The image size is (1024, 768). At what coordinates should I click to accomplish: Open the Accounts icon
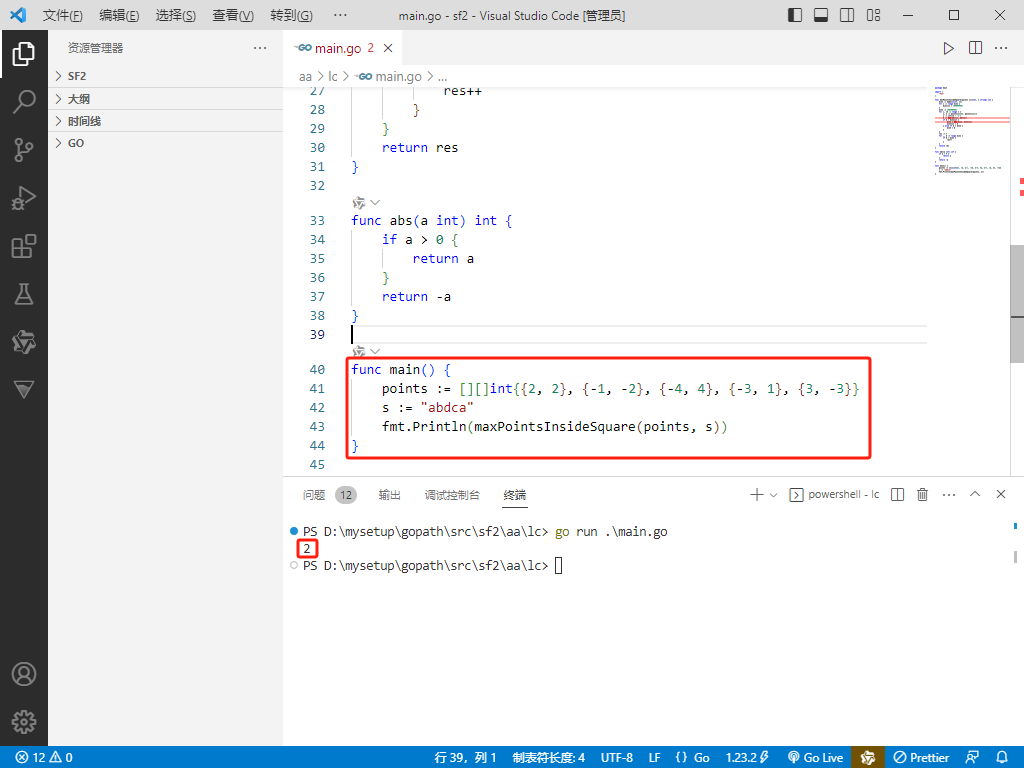[24, 674]
